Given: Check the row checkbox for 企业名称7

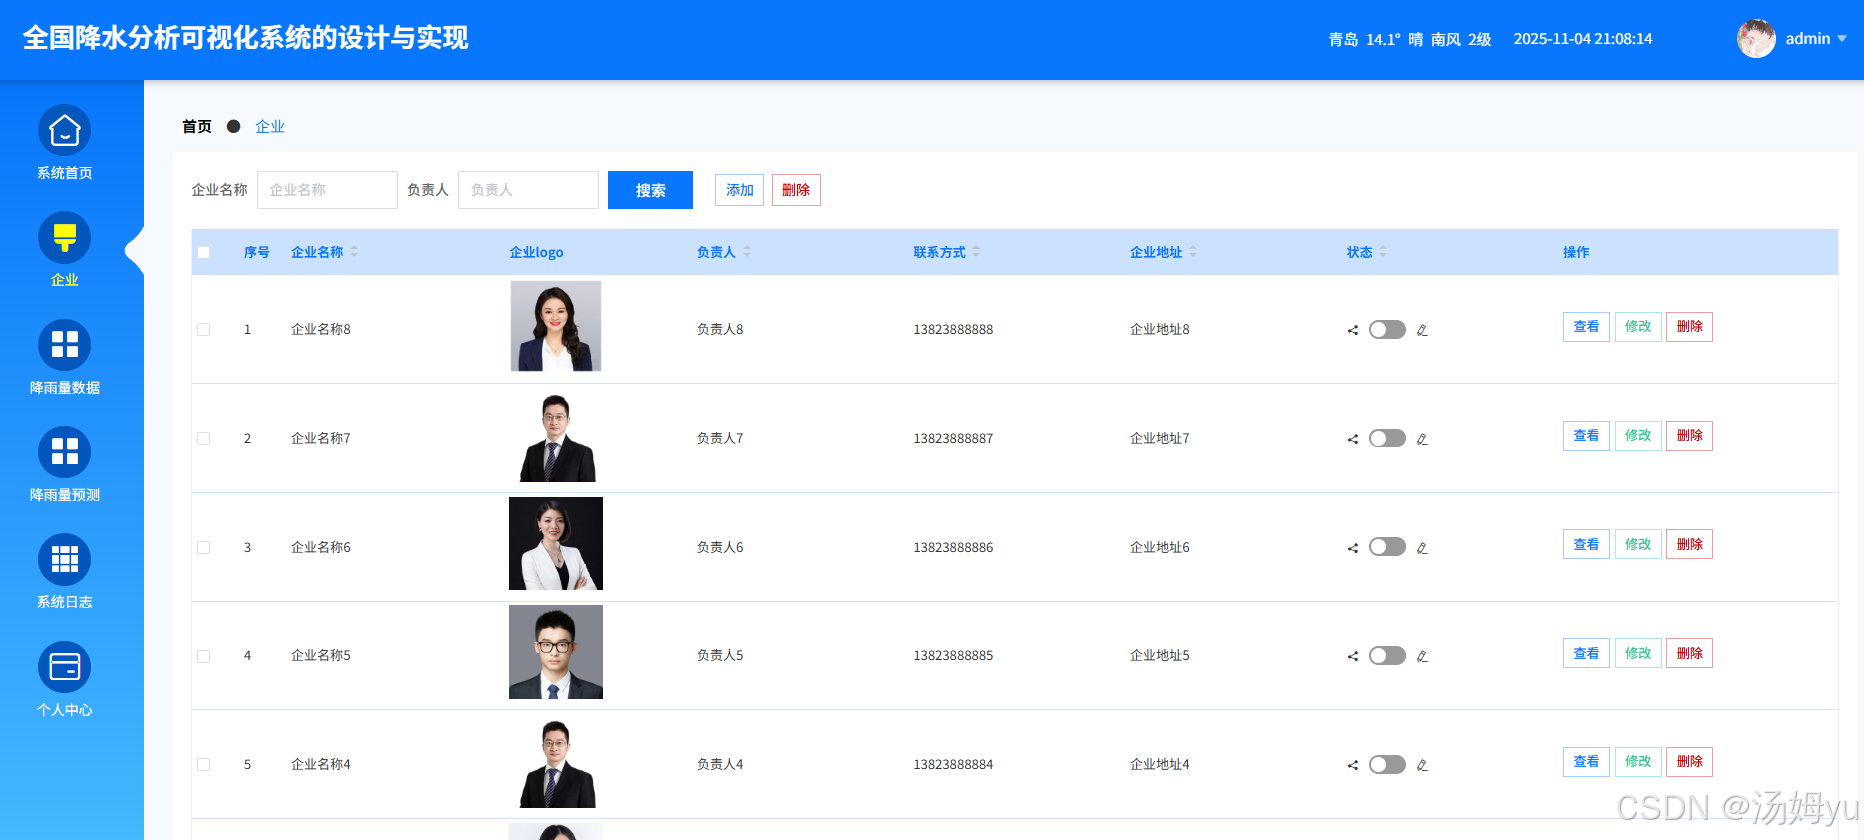Looking at the screenshot, I should pyautogui.click(x=204, y=439).
